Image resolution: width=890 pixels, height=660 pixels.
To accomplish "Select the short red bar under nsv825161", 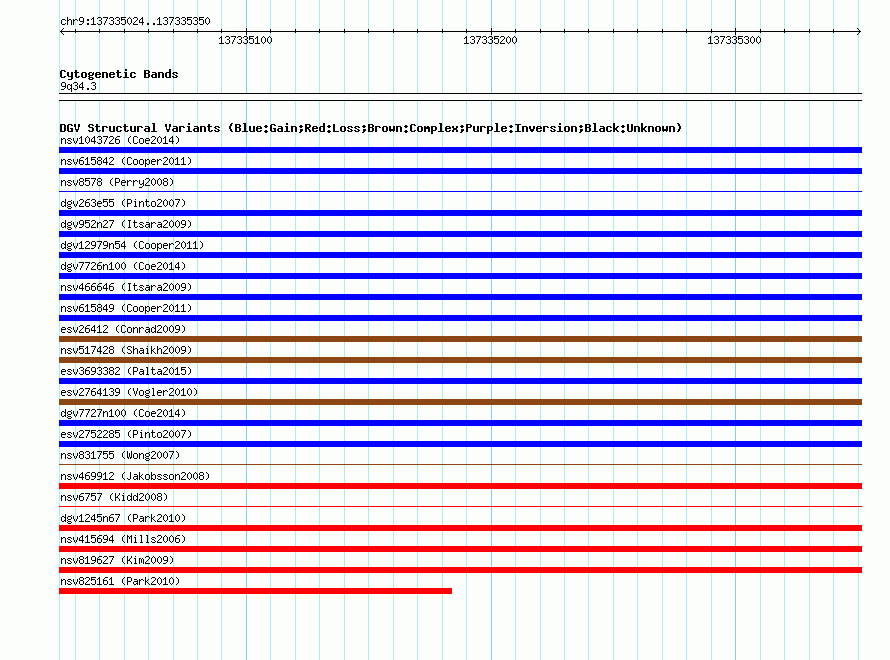I will pos(255,591).
